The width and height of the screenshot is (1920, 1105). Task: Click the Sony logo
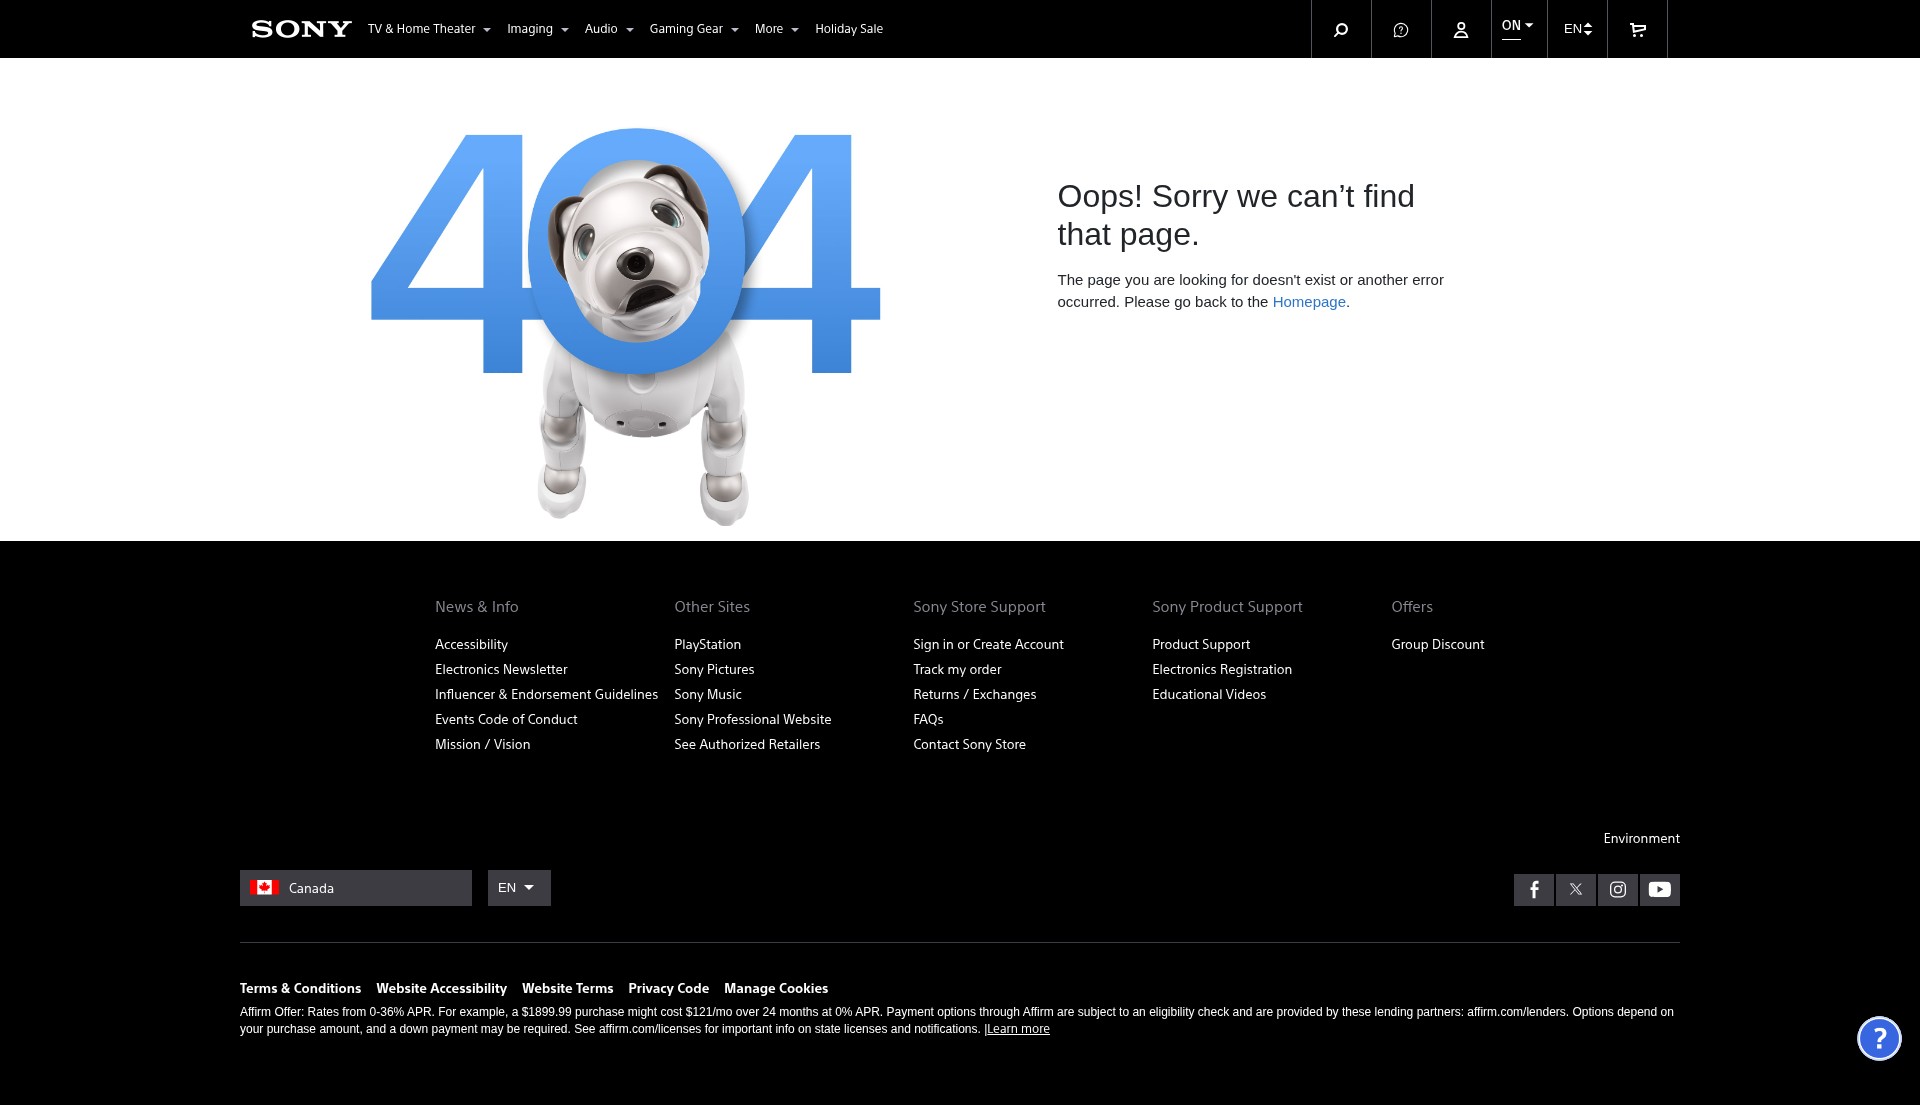pos(301,29)
